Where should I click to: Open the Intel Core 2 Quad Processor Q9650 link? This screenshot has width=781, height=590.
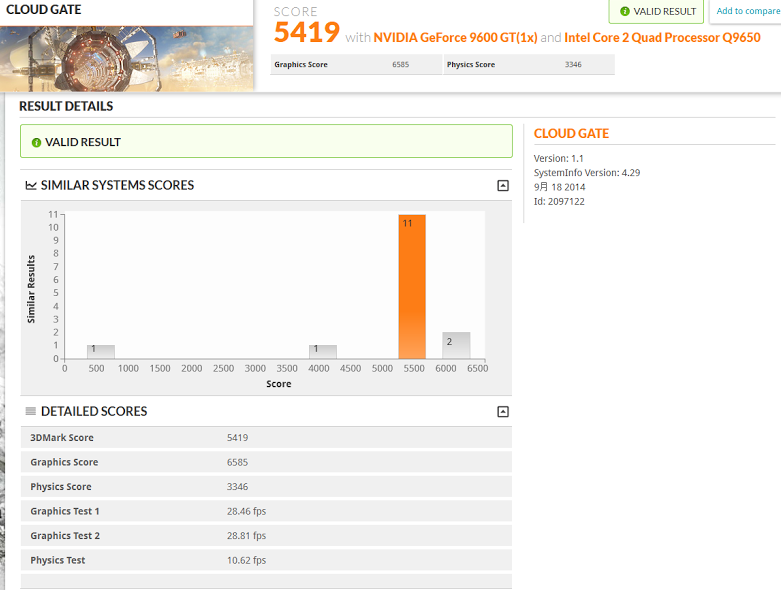coord(662,38)
